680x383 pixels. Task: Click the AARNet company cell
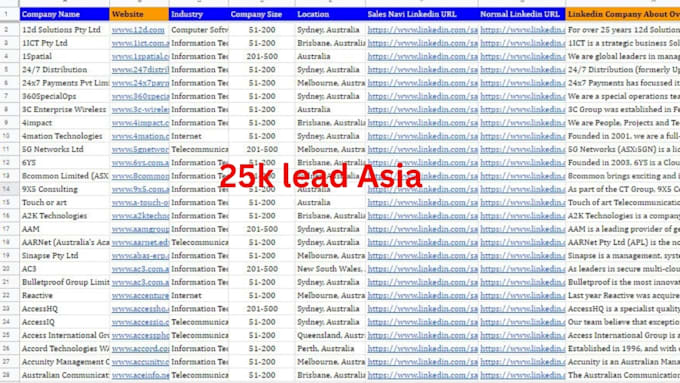pos(64,242)
